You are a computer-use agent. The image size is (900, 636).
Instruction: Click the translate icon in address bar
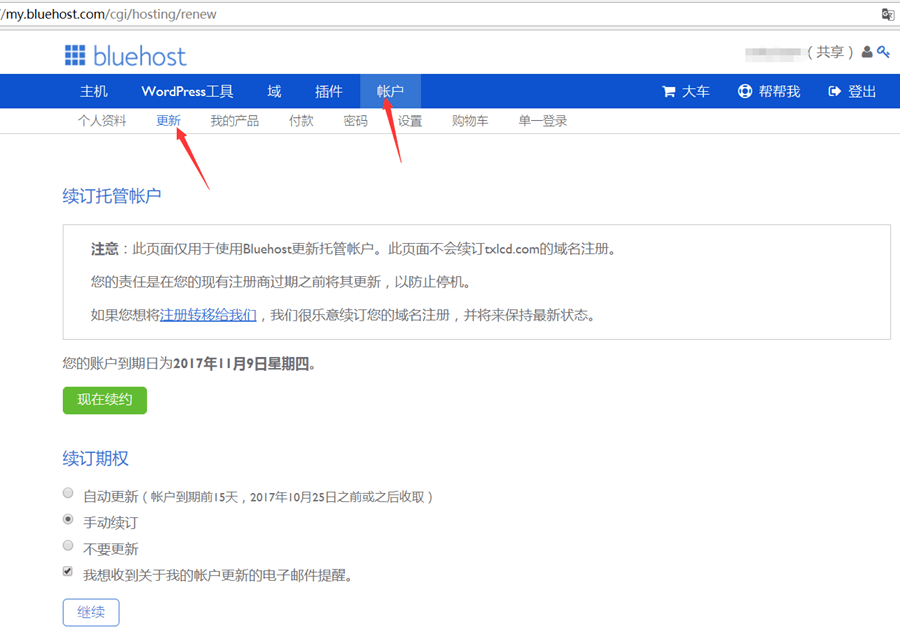pyautogui.click(x=887, y=14)
